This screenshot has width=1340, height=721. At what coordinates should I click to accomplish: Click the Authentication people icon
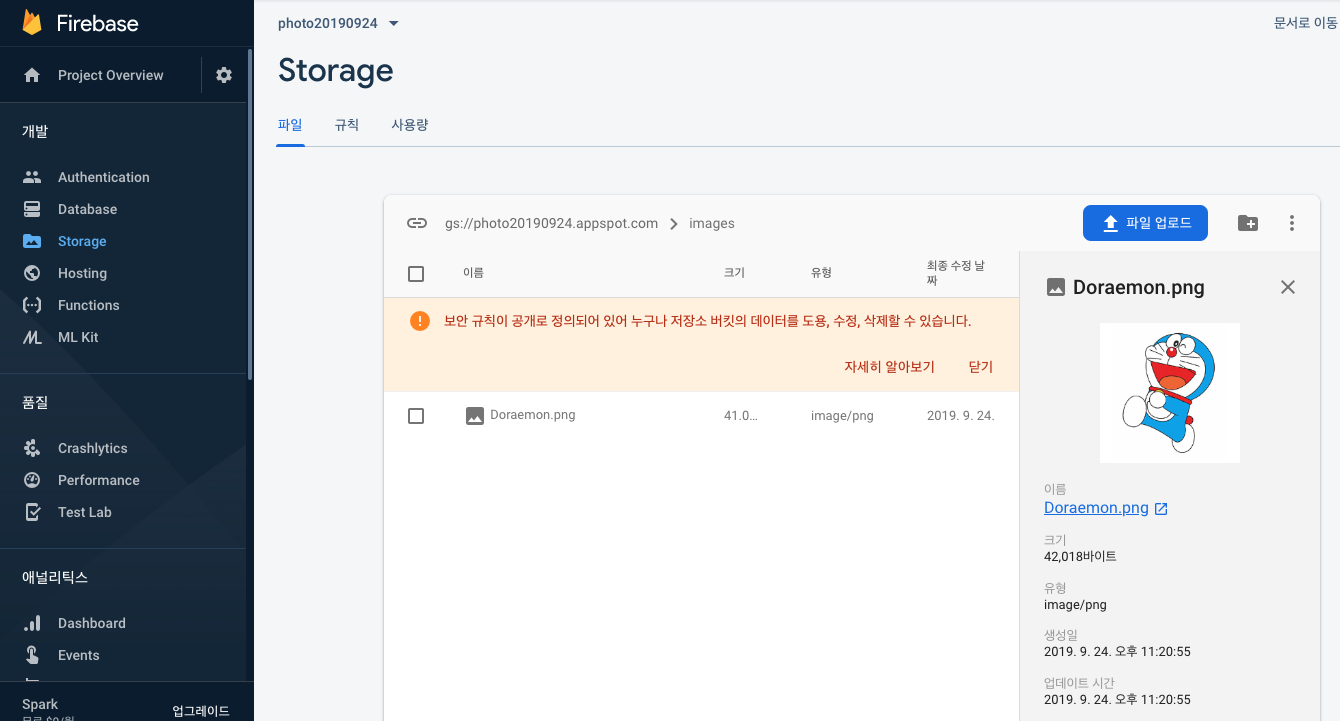click(x=32, y=177)
